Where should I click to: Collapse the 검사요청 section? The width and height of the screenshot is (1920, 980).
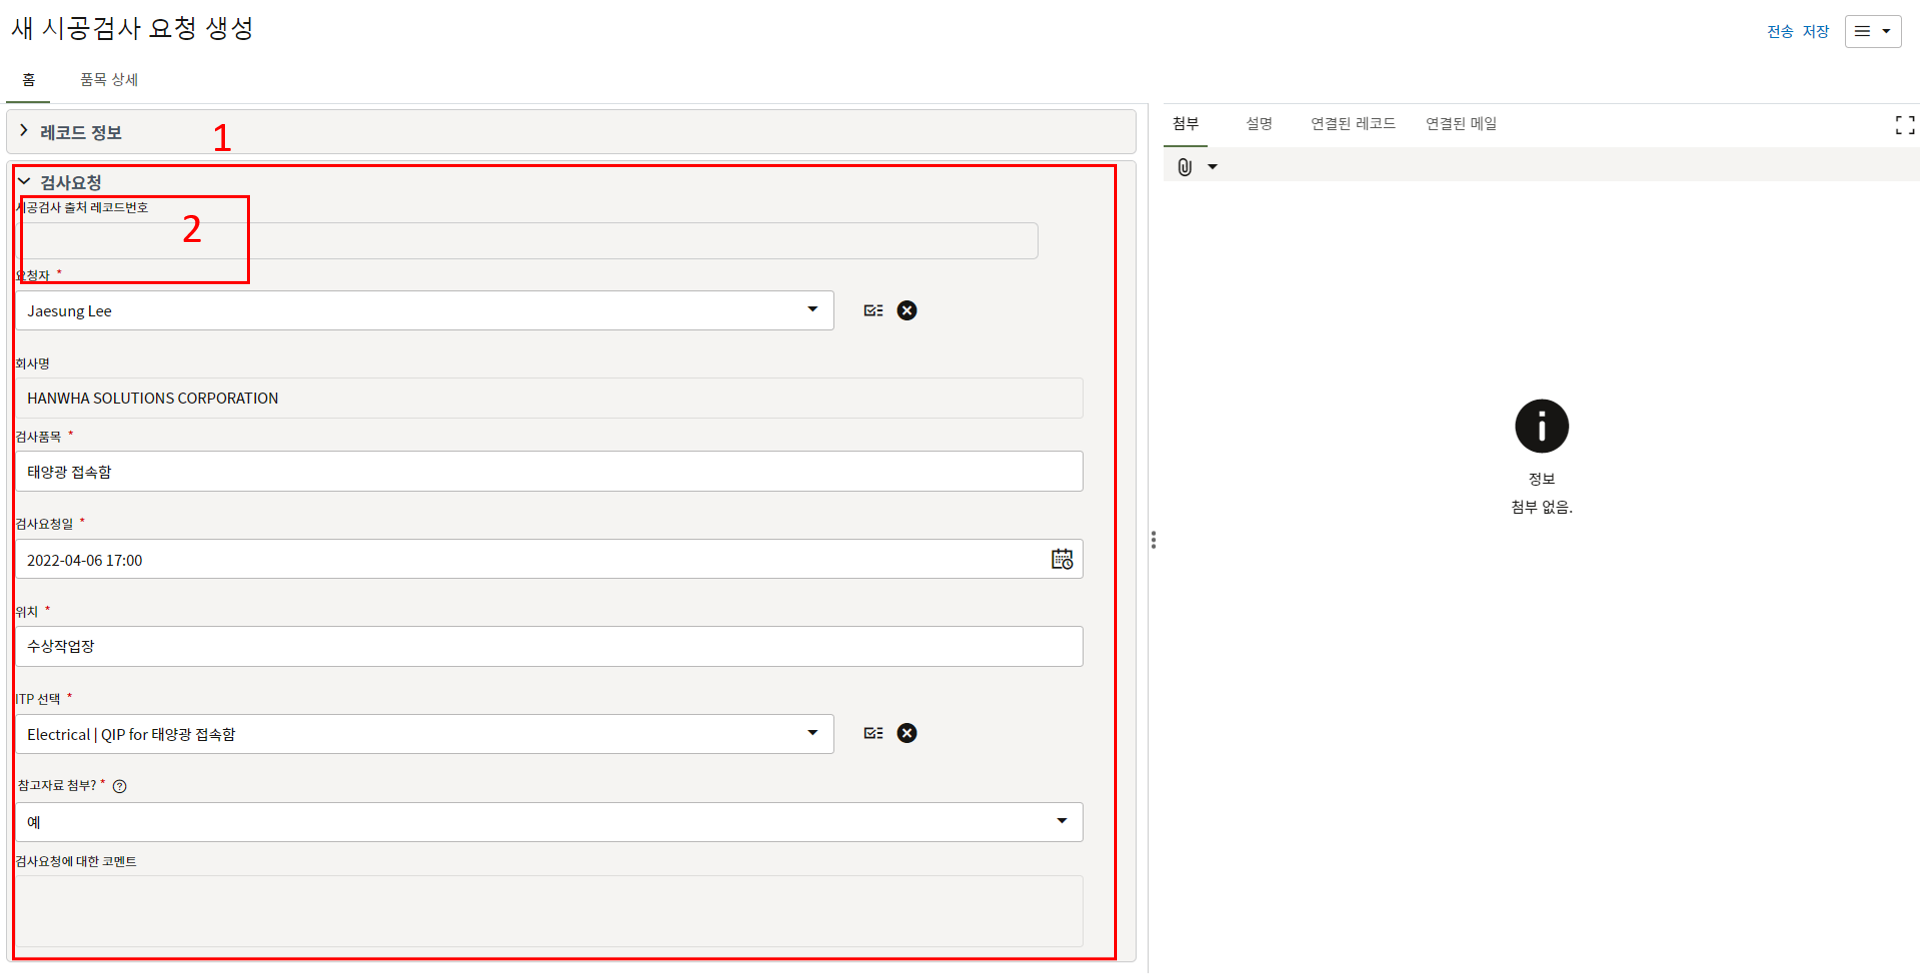(24, 182)
